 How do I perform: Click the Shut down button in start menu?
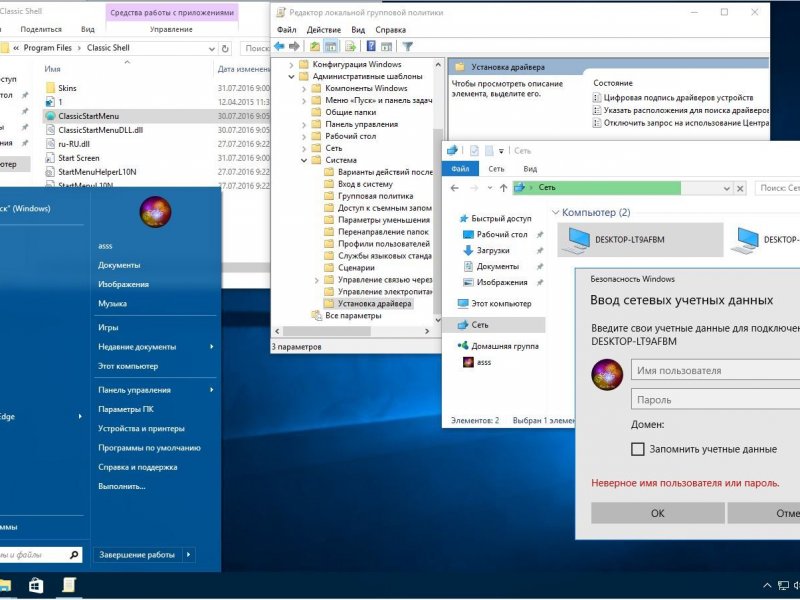tap(137, 555)
